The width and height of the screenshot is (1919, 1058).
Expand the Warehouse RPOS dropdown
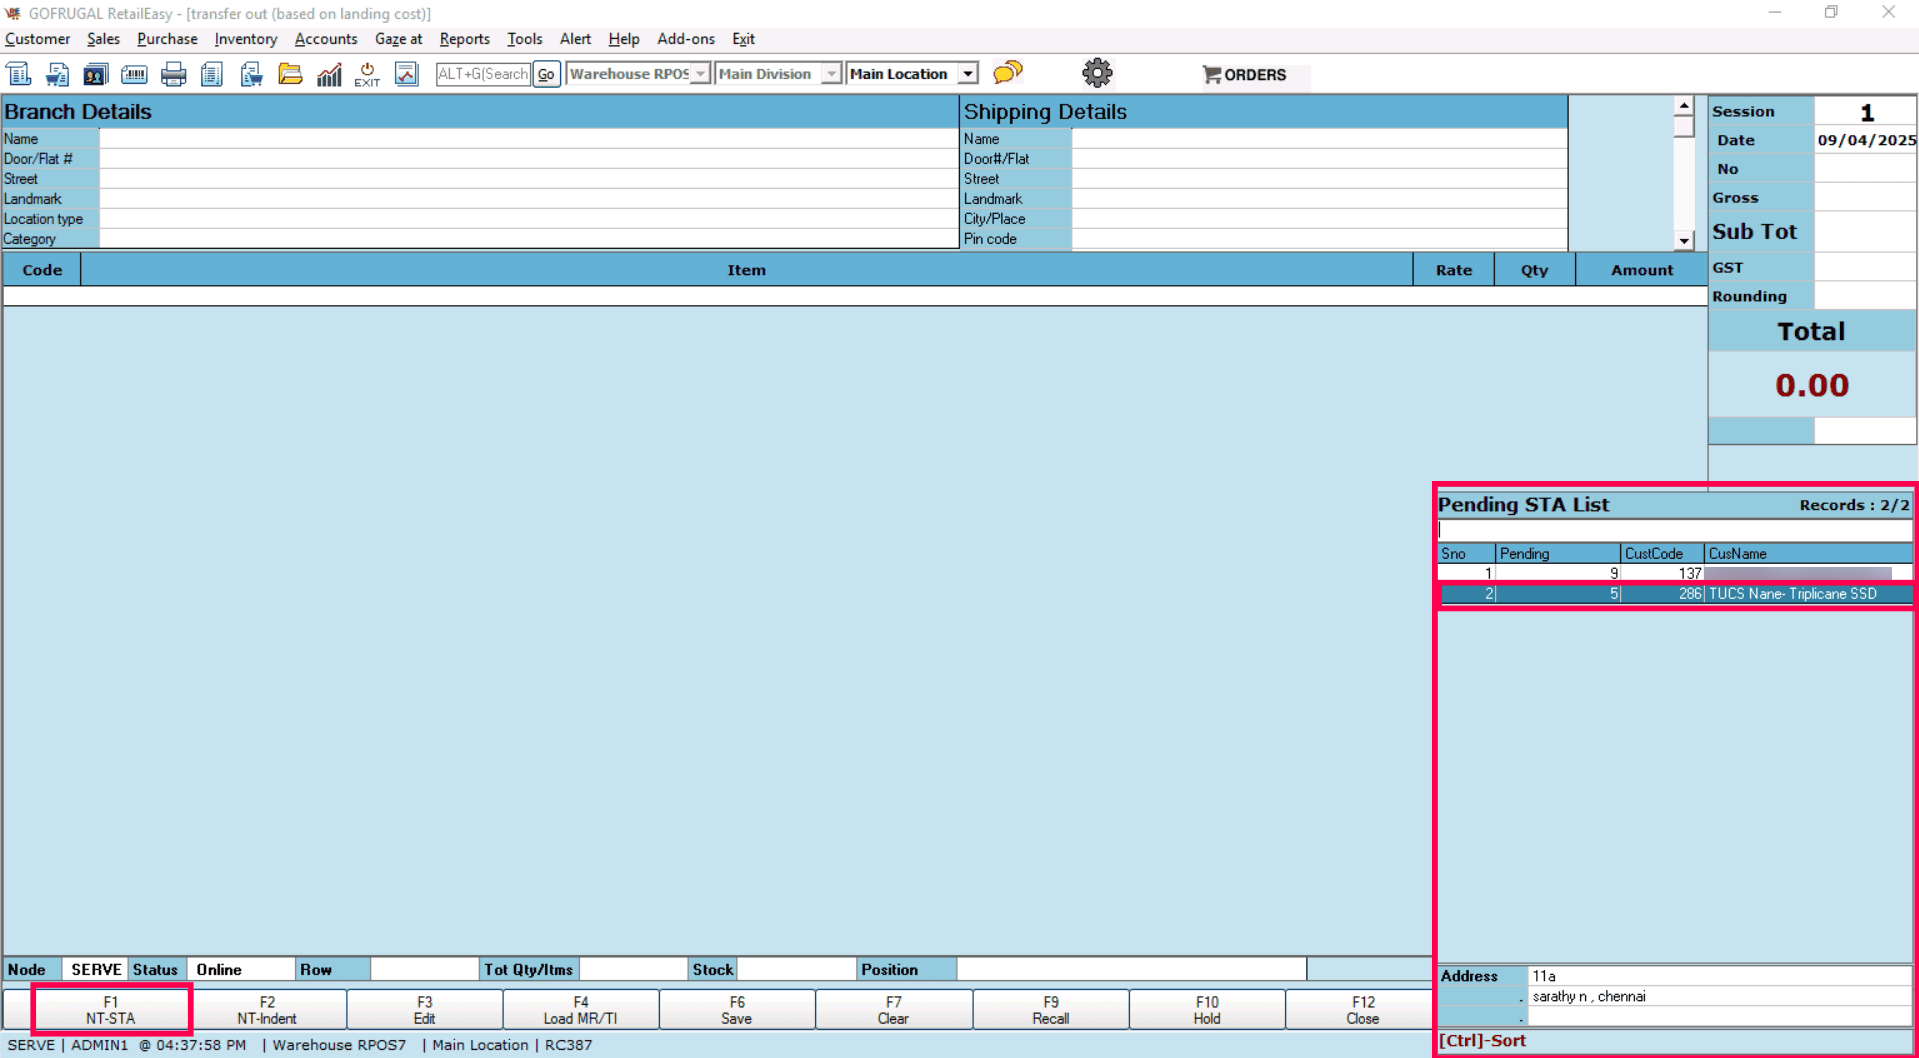pyautogui.click(x=701, y=74)
